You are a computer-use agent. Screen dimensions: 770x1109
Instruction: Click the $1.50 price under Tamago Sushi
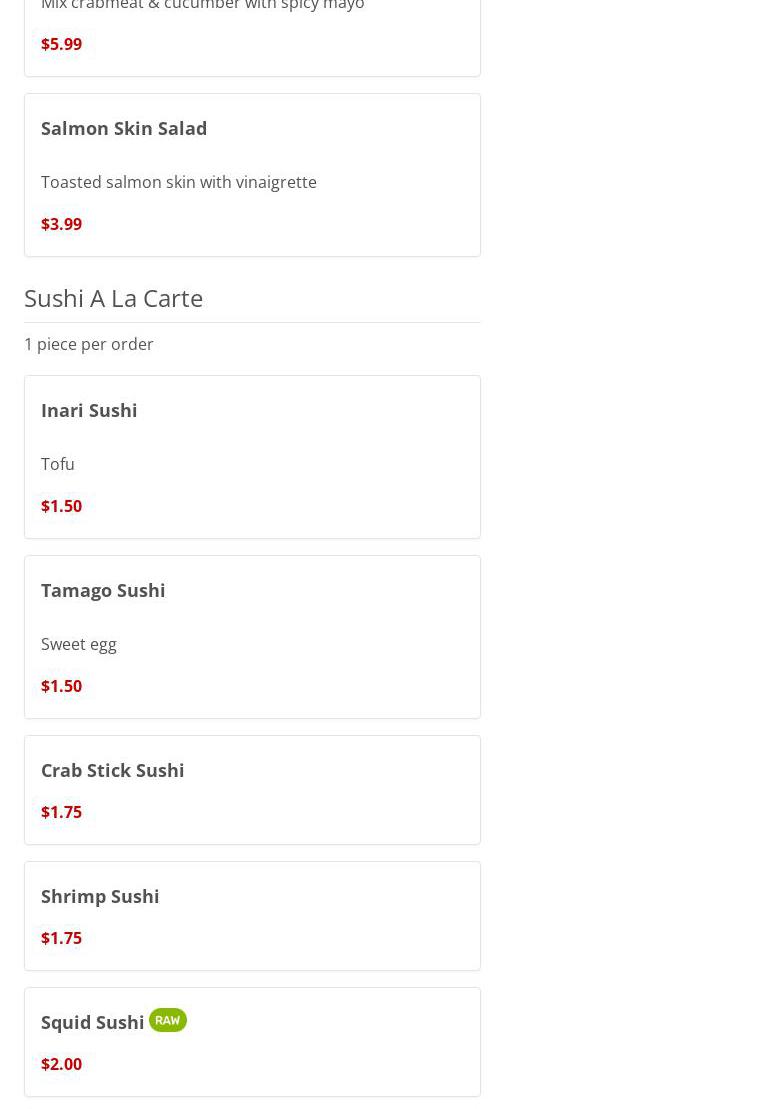pyautogui.click(x=61, y=686)
